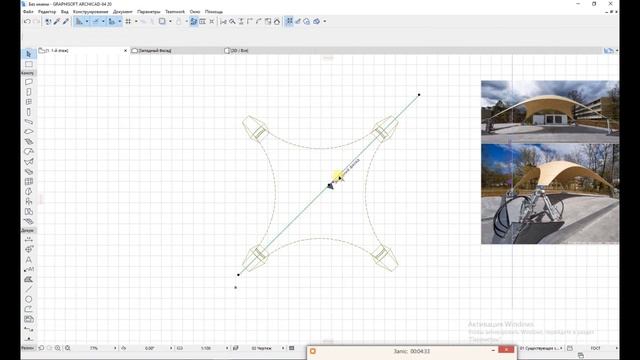640x360 pixels.
Task: Click the orange recorder icon in recording bar
Action: (x=313, y=351)
